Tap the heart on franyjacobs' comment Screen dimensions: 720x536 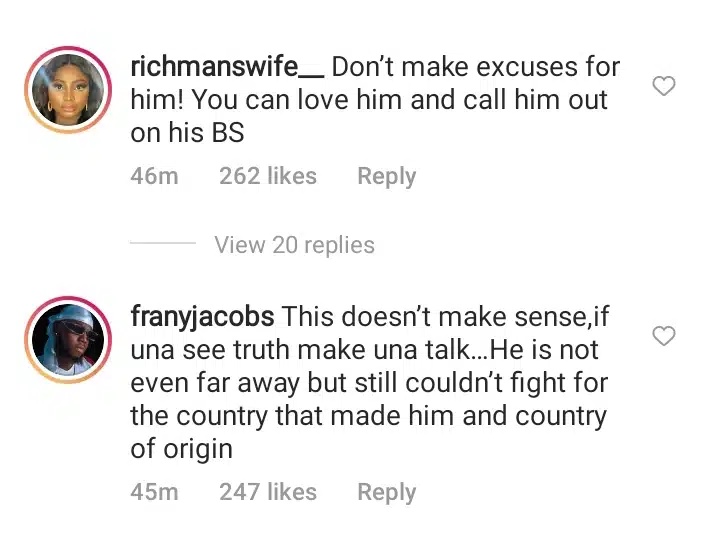[663, 336]
